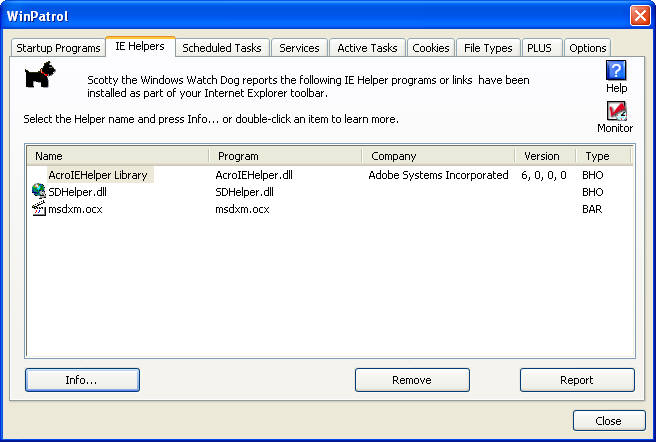
Task: Sort list by Company column header
Action: (x=438, y=156)
